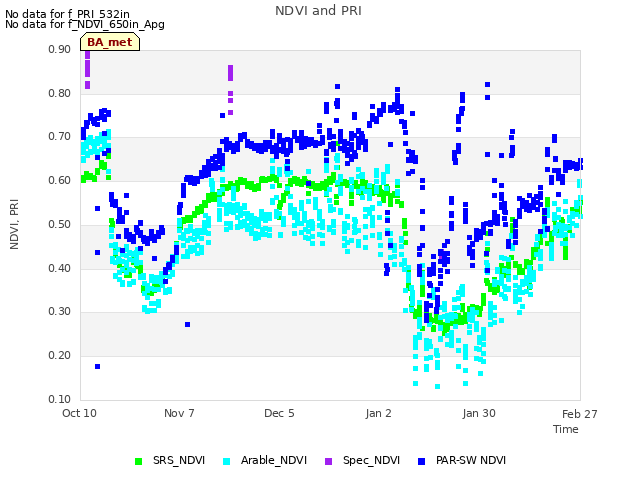
Task: Click the Feb 27 x-axis label
Action: point(580,414)
